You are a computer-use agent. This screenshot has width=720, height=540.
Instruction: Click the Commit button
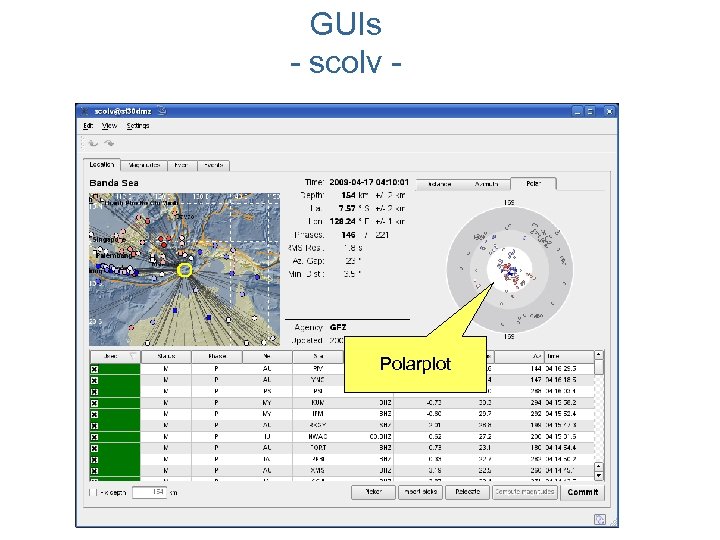pyautogui.click(x=583, y=492)
